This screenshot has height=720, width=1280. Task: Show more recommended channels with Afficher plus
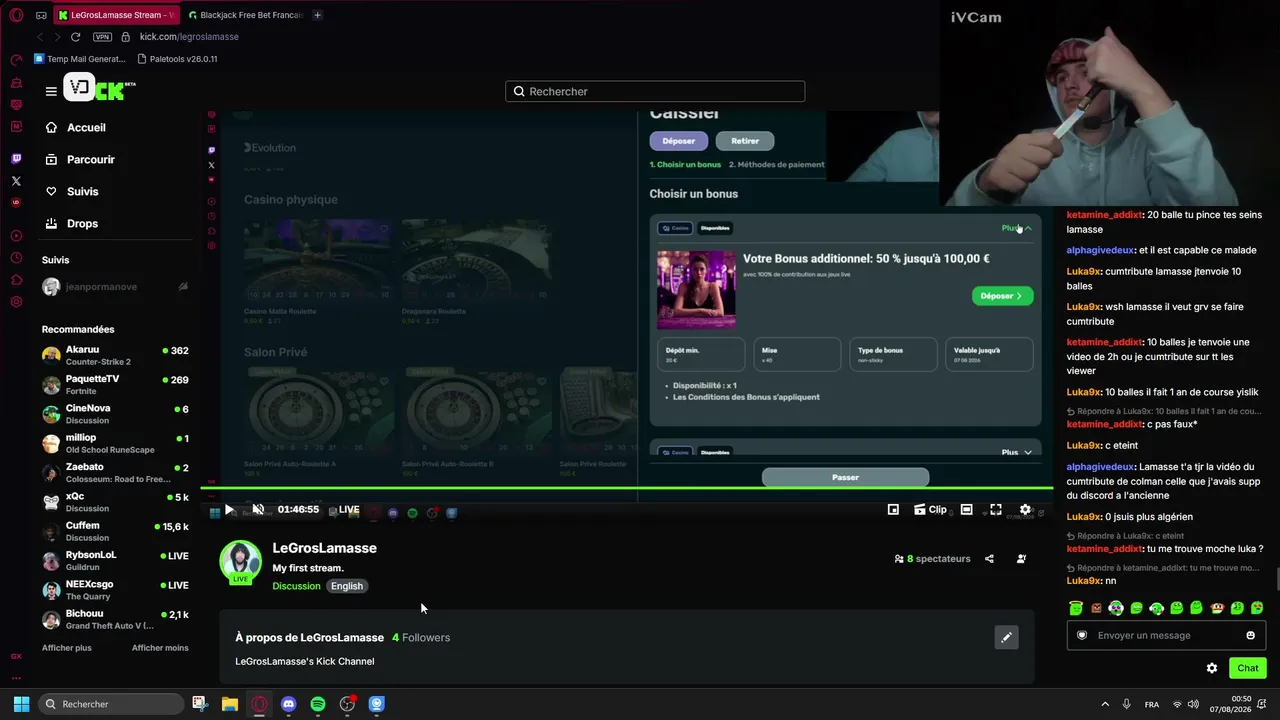click(67, 648)
